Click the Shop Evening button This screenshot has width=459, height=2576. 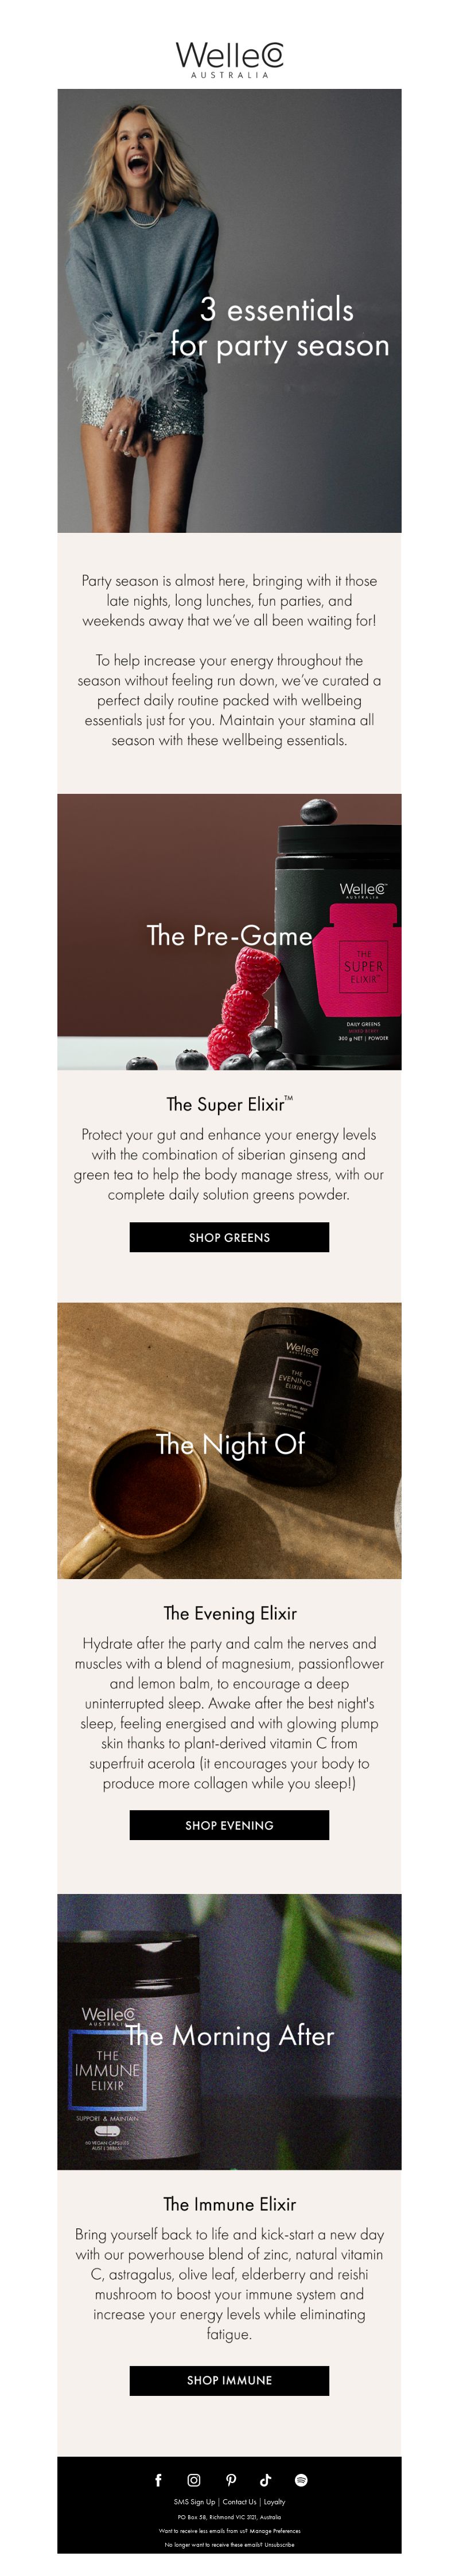pyautogui.click(x=229, y=1825)
